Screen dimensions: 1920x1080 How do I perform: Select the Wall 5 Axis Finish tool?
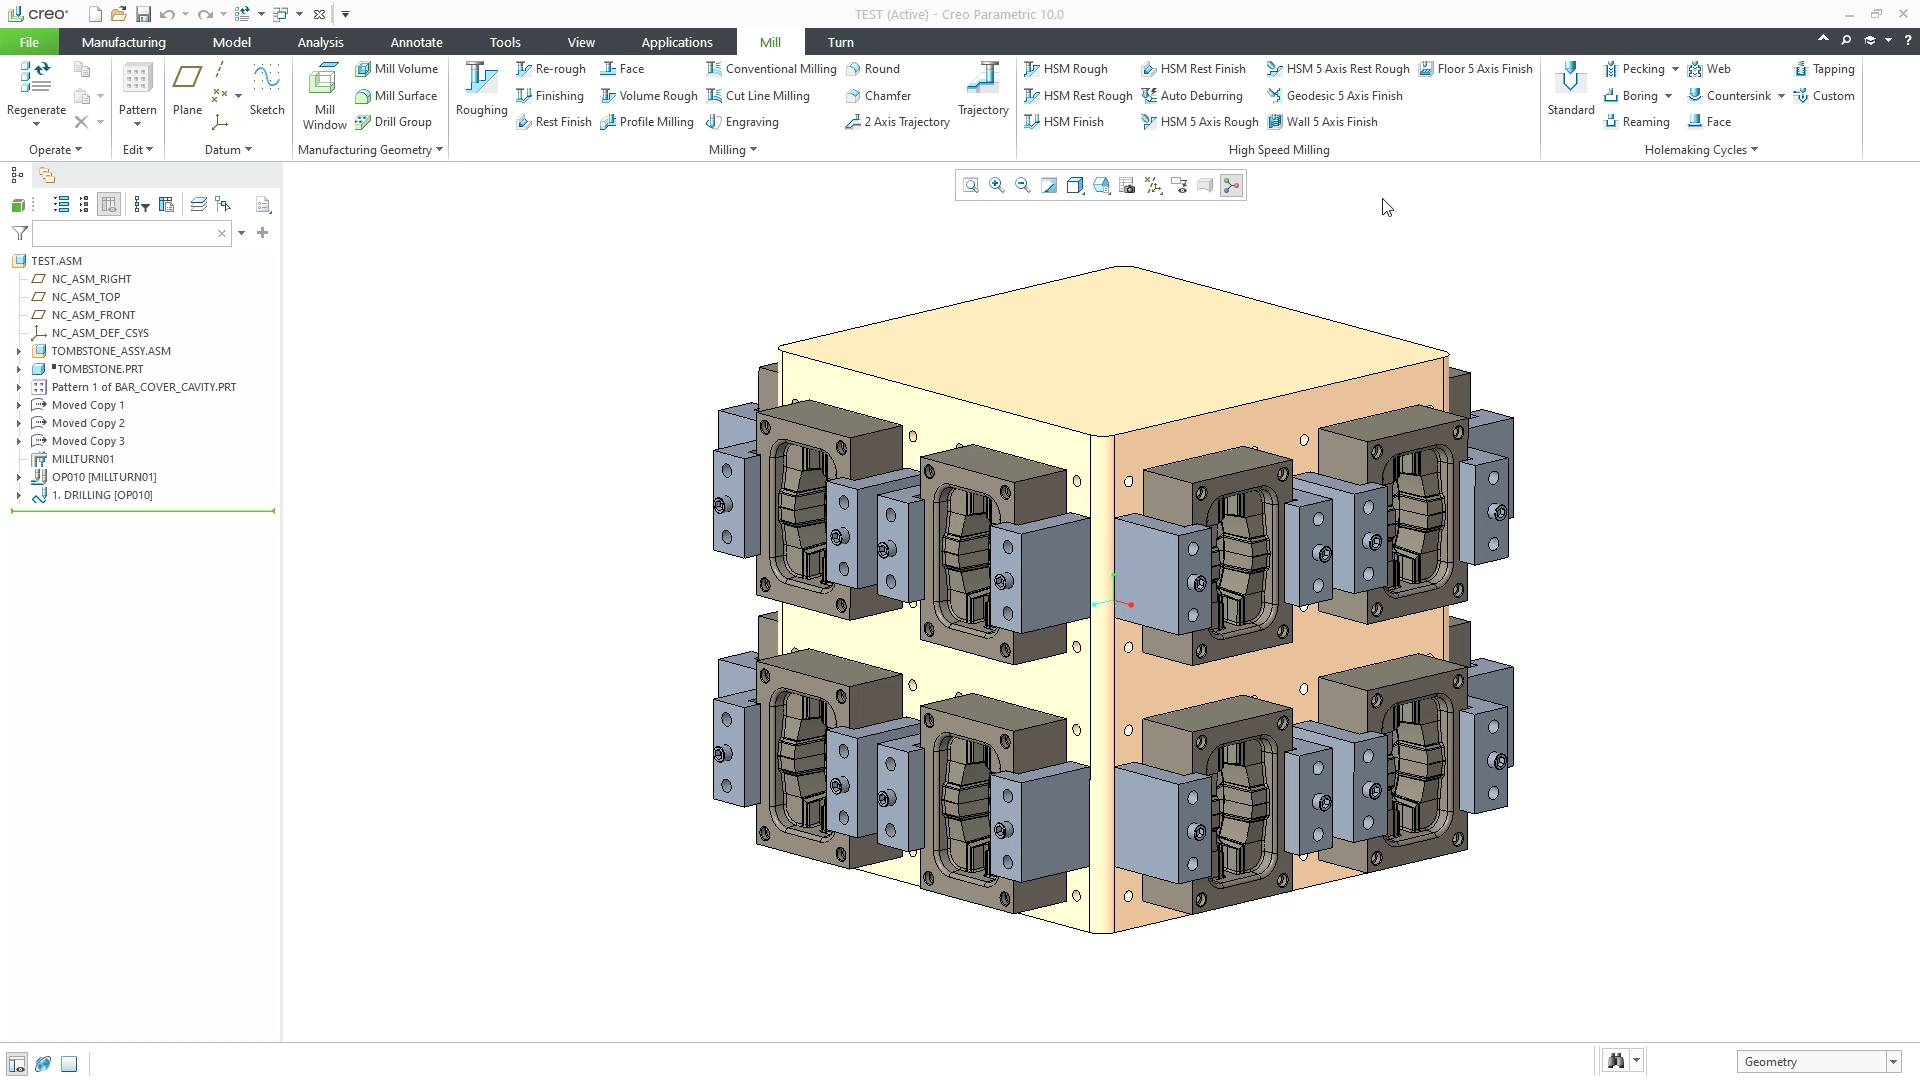1322,122
